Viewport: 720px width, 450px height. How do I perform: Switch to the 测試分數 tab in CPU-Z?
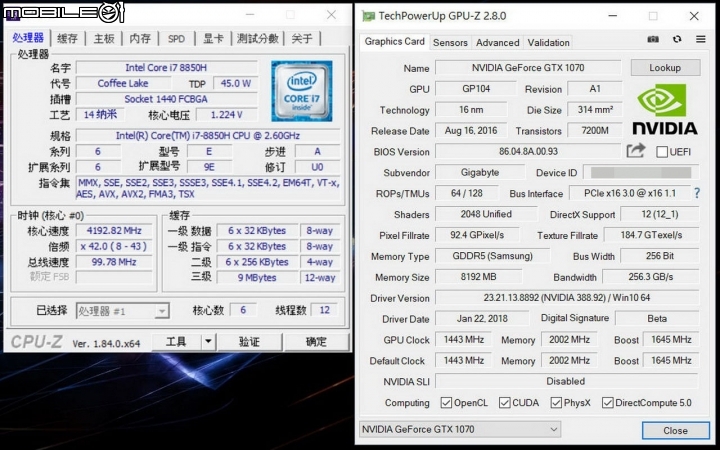pyautogui.click(x=258, y=39)
